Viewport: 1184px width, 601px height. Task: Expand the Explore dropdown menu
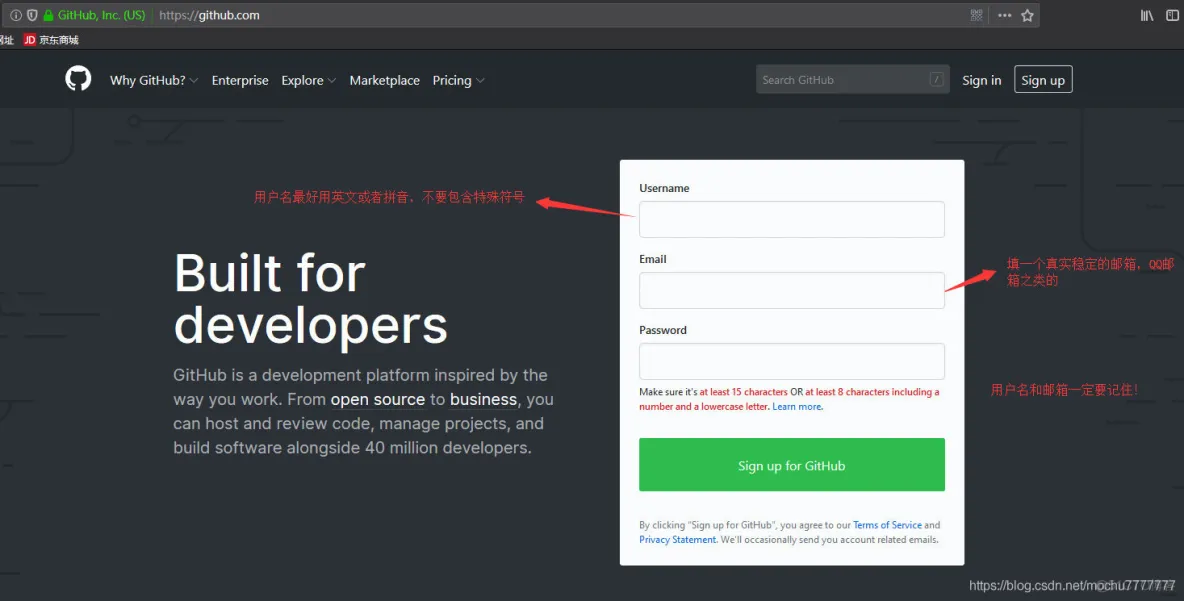[308, 80]
